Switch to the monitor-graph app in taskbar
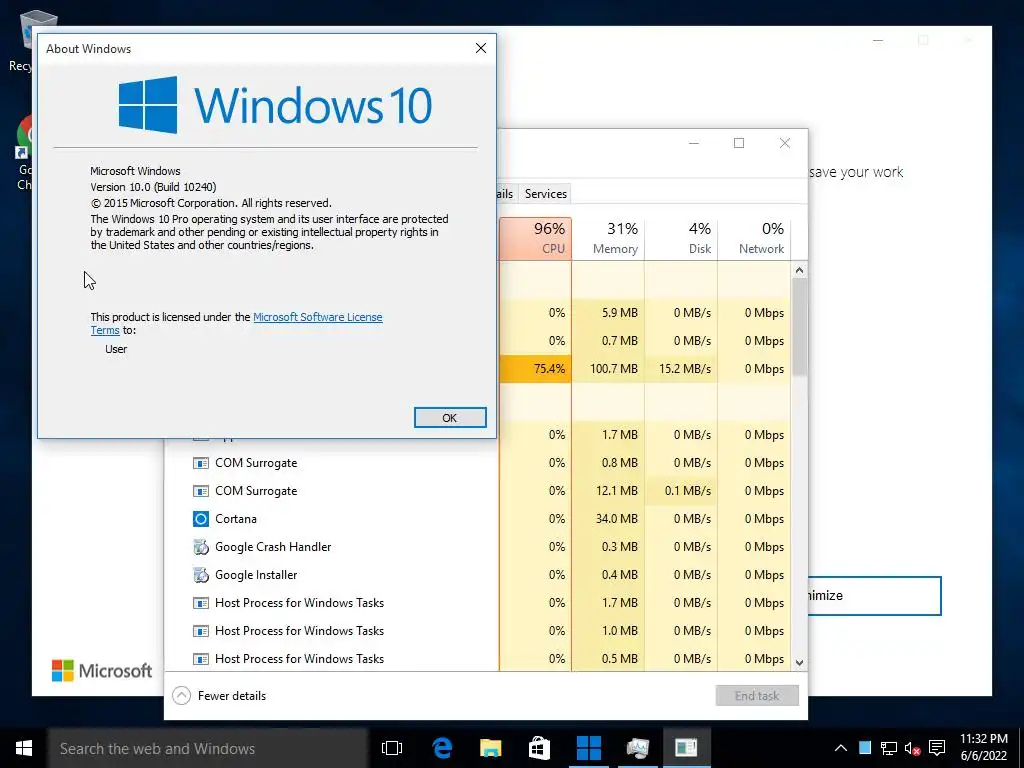 pos(637,748)
